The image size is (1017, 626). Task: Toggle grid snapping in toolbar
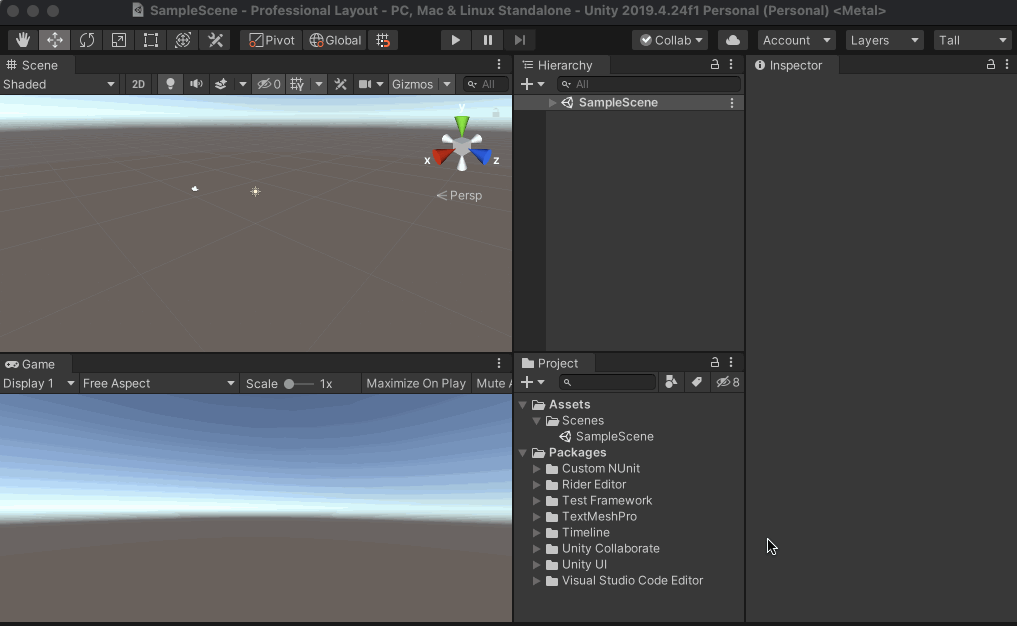[383, 40]
